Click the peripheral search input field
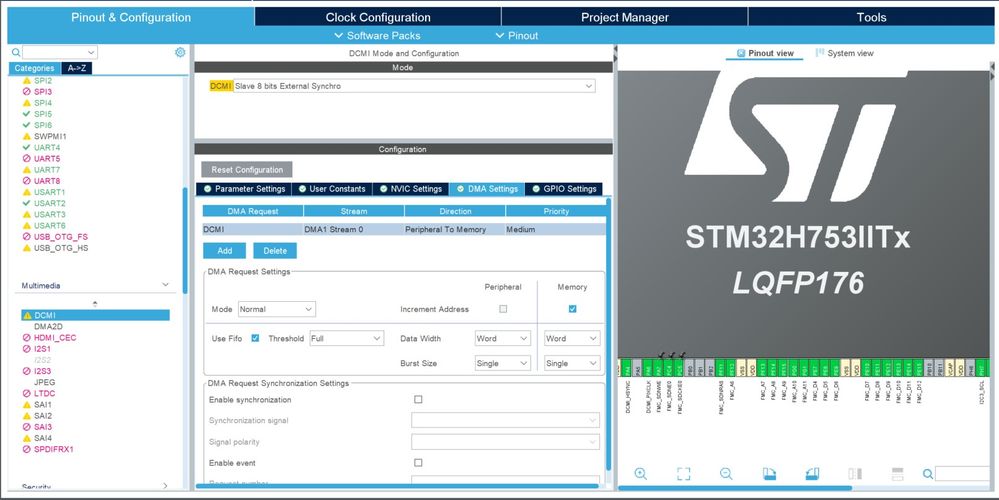 pos(59,52)
